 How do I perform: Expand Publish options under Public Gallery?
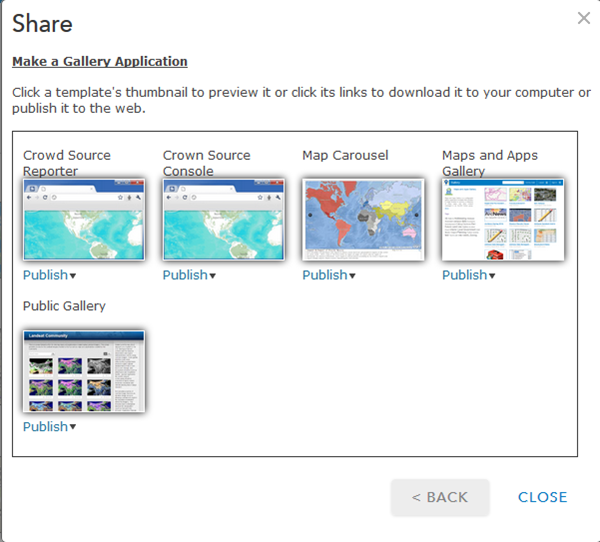tap(50, 427)
